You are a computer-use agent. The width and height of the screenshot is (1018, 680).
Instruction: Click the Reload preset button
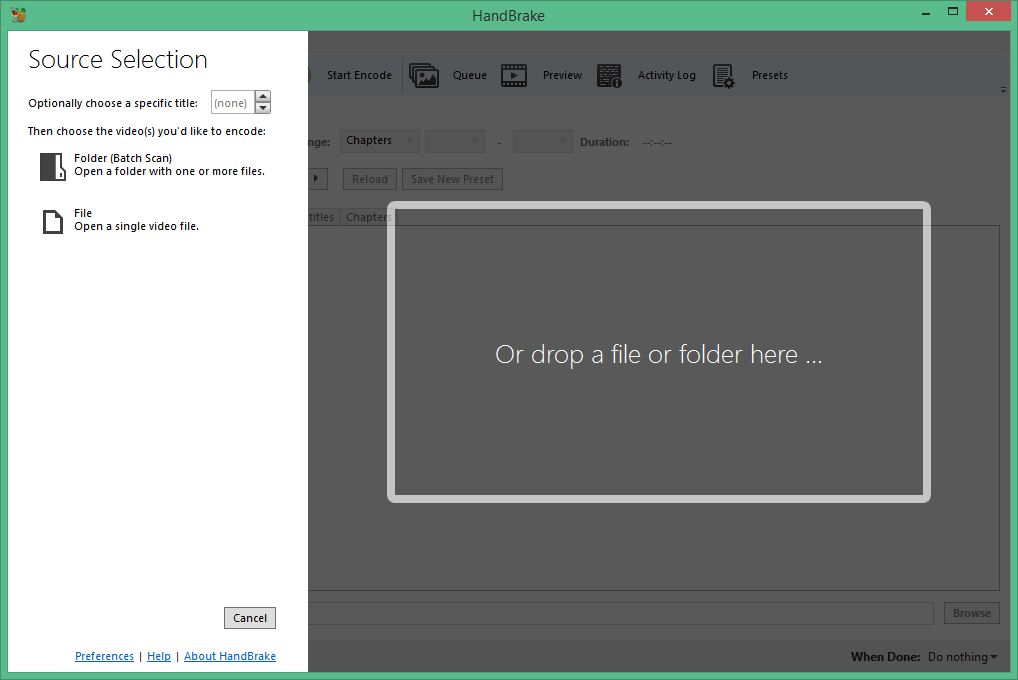[x=369, y=179]
